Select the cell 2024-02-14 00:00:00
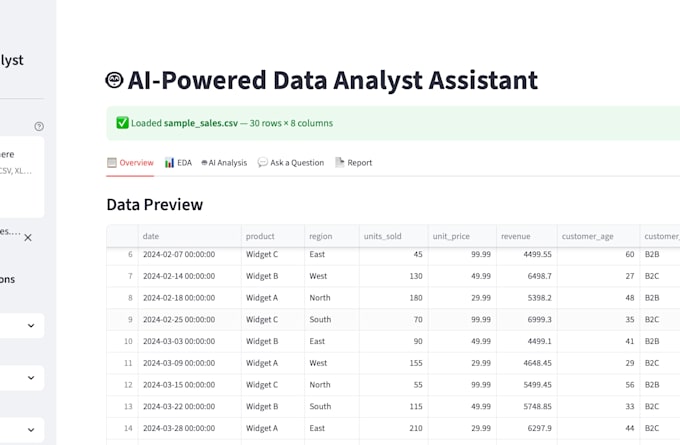680x445 pixels. tap(190, 276)
